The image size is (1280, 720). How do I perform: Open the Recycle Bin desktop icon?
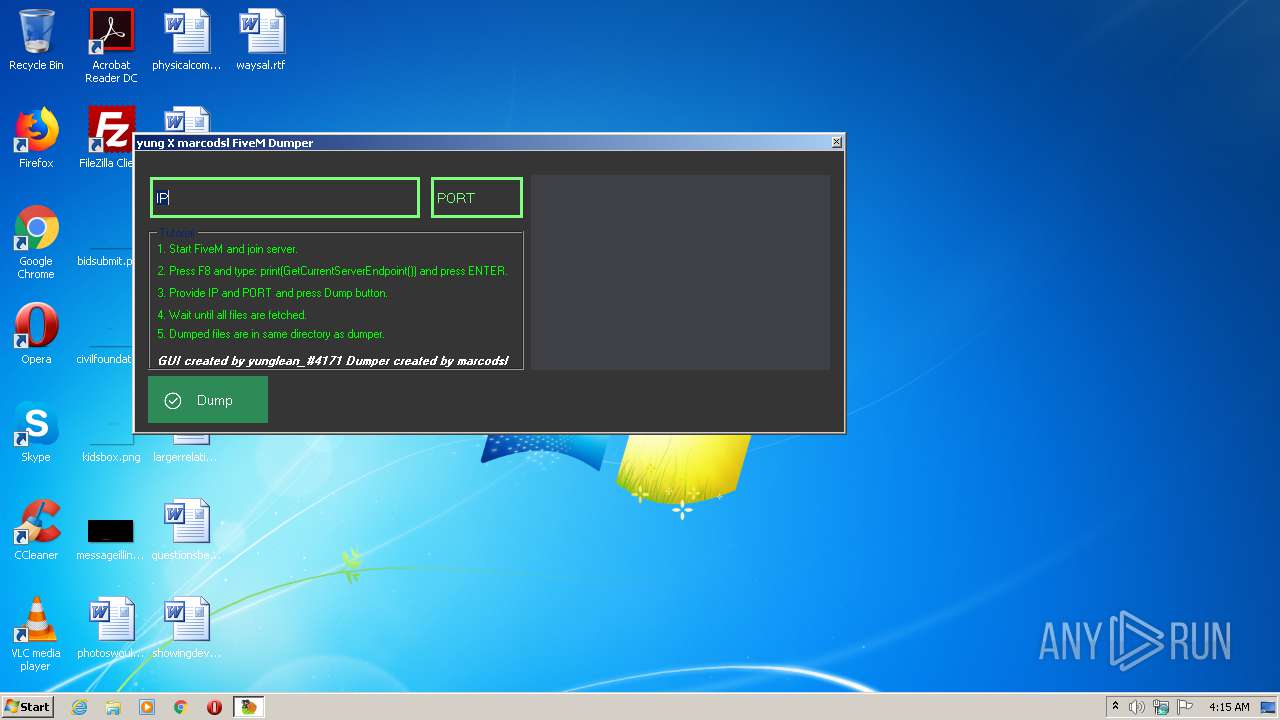coord(36,41)
